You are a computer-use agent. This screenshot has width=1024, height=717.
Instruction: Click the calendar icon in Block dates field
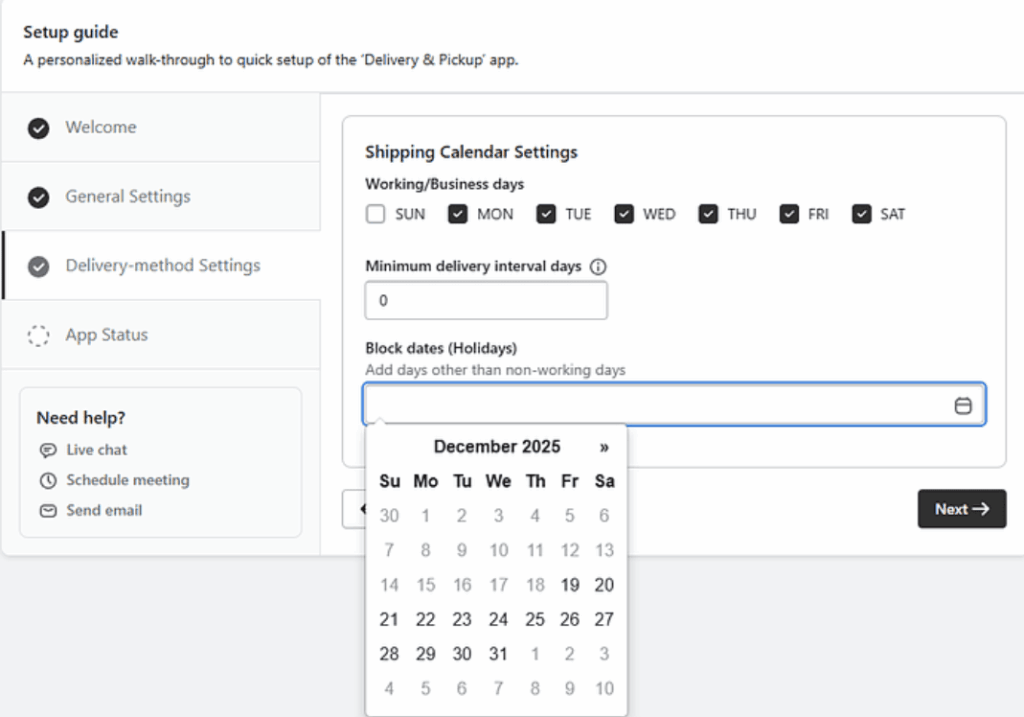pyautogui.click(x=962, y=406)
